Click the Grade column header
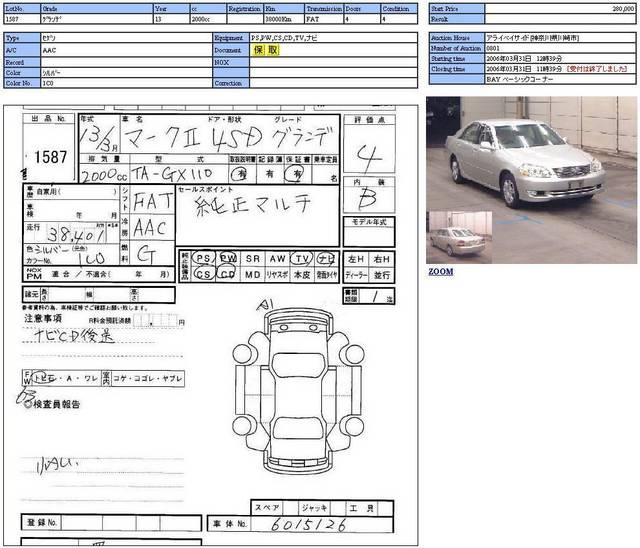Screen dimensions: 640x548 click(x=97, y=9)
